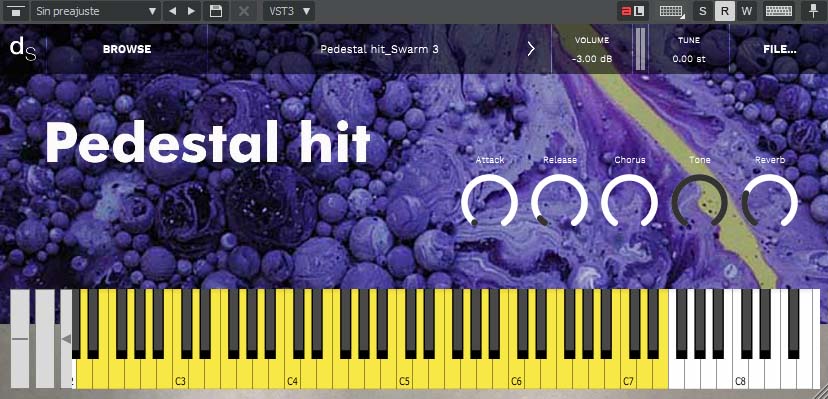
Task: Open the plugin window menu icon
Action: (x=15, y=11)
